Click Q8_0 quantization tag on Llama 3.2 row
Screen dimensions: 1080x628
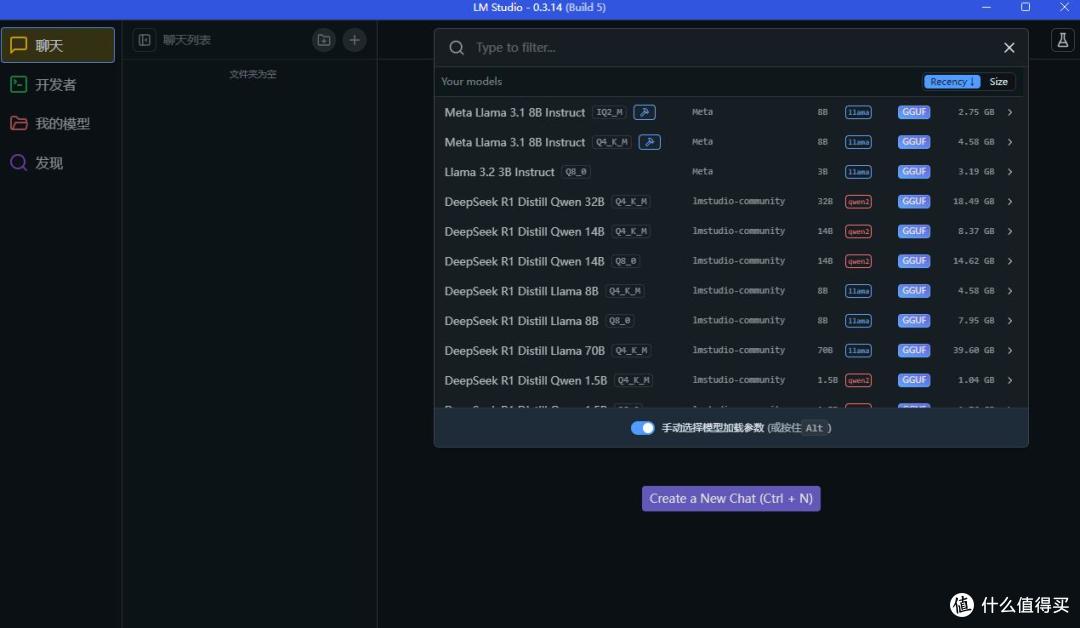576,171
